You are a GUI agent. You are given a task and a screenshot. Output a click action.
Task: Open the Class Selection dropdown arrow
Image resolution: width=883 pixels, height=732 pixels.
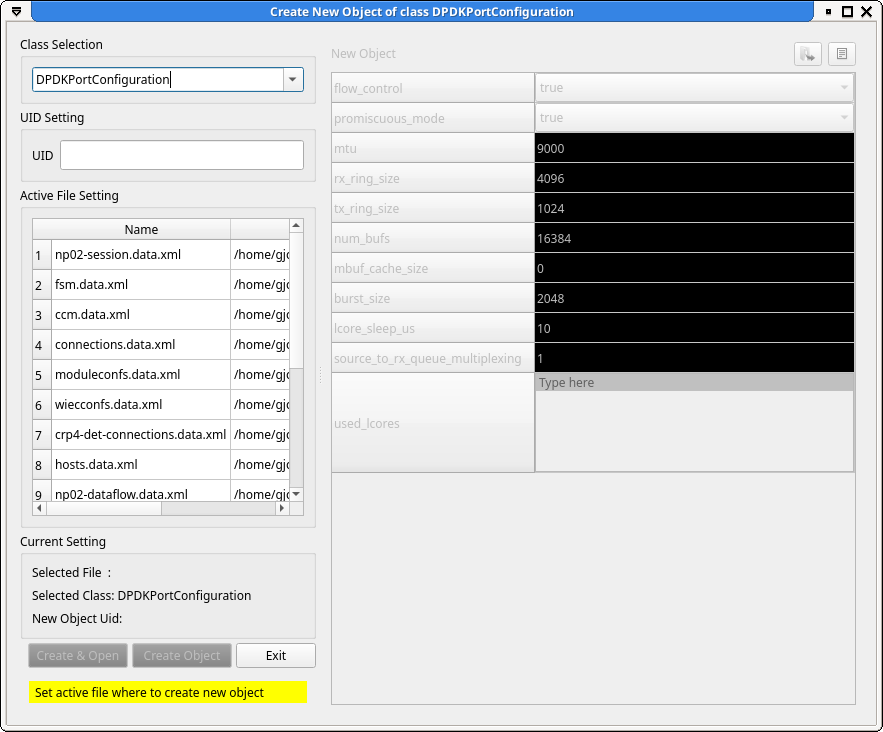click(x=292, y=79)
